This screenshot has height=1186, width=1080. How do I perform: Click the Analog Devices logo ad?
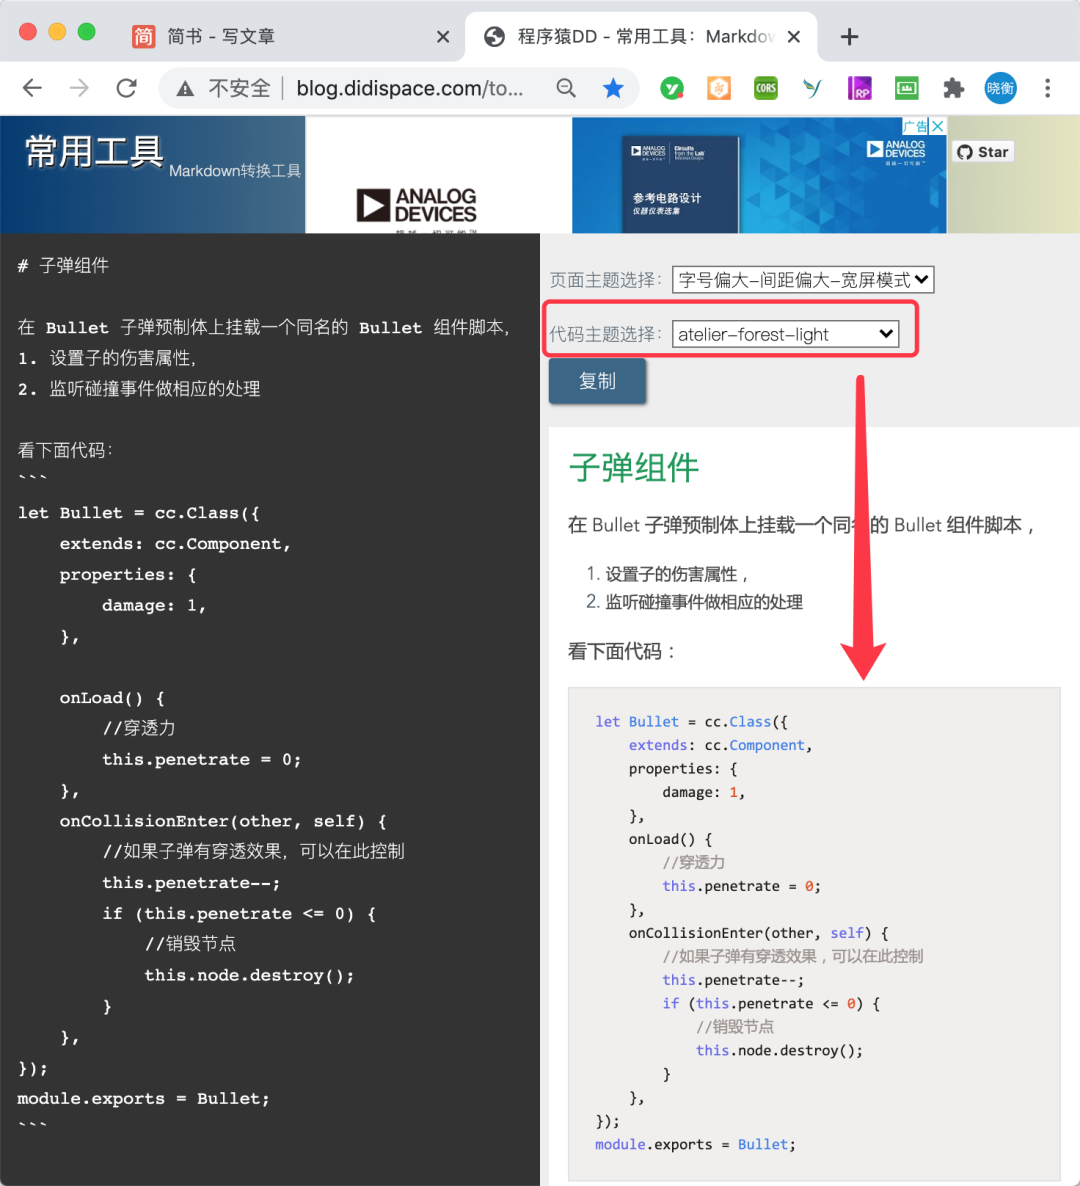click(416, 205)
